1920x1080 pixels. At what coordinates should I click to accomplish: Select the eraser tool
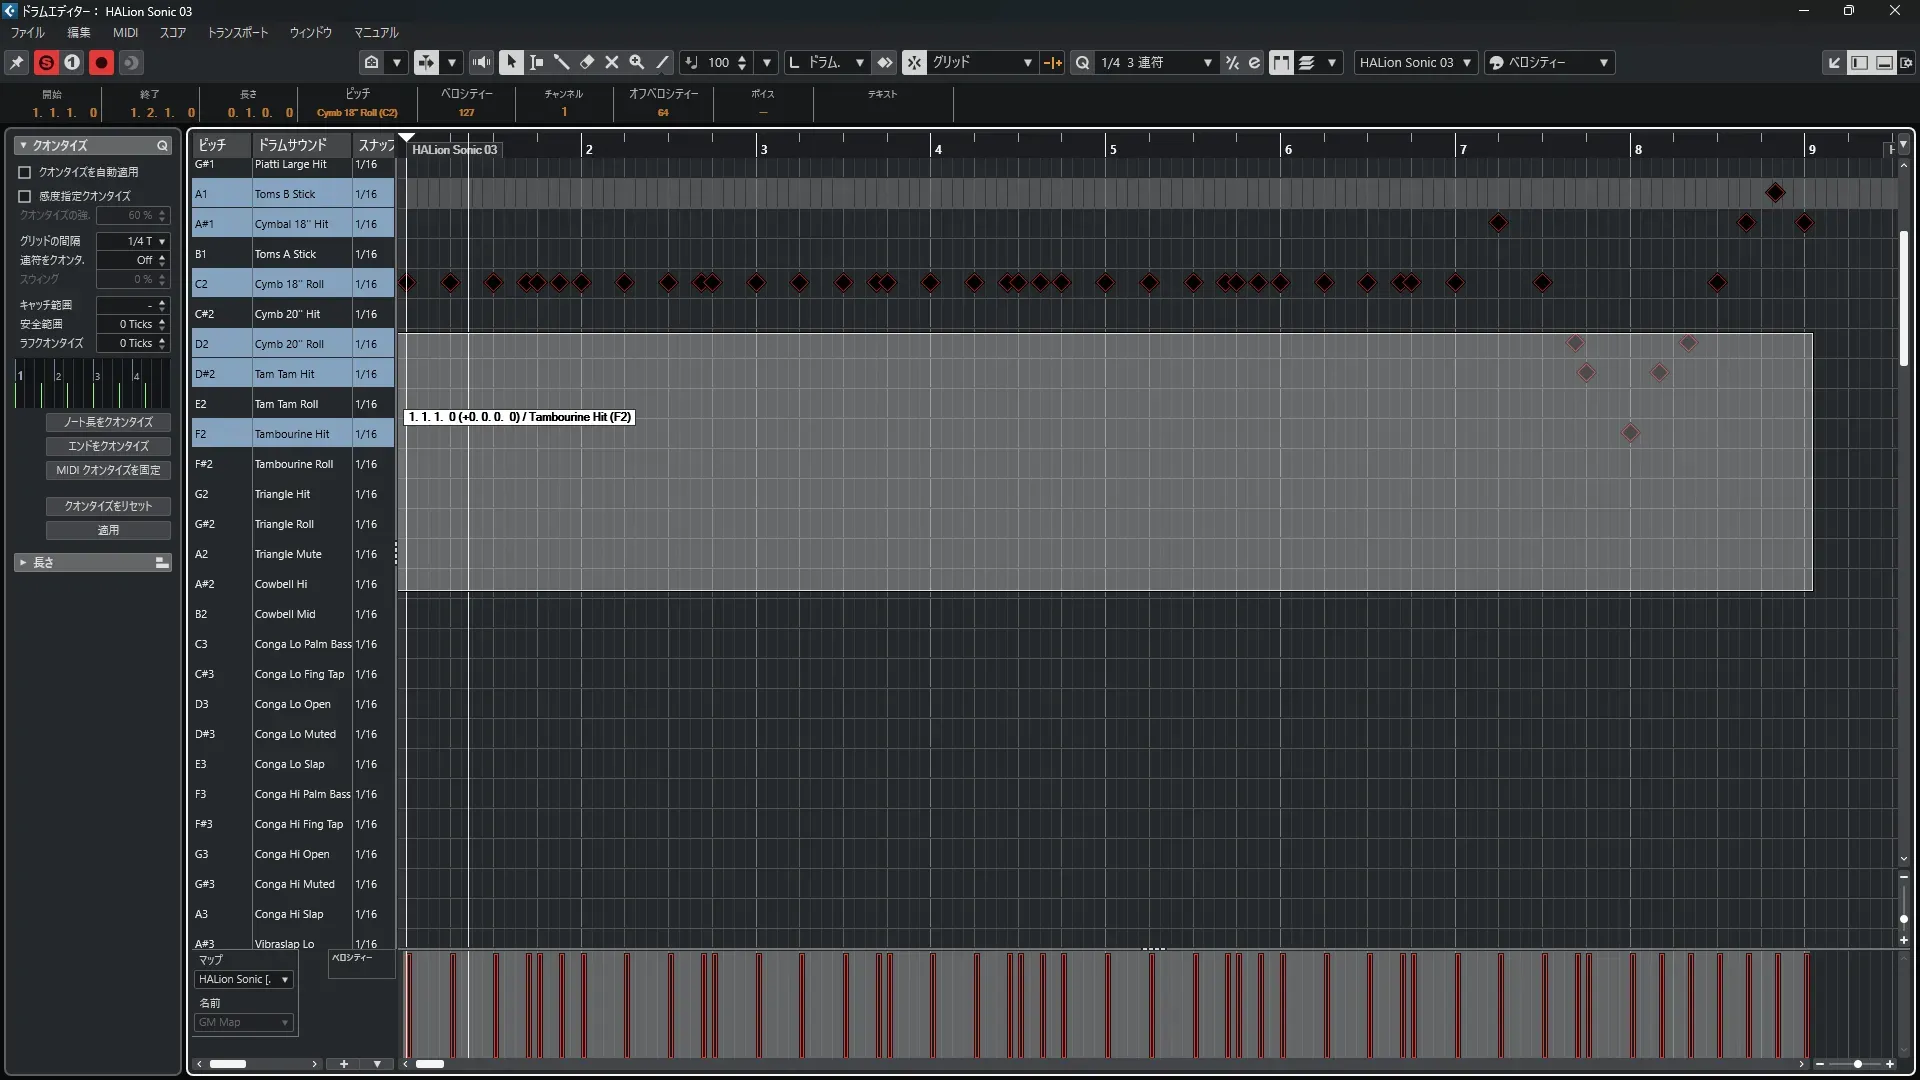click(x=587, y=62)
